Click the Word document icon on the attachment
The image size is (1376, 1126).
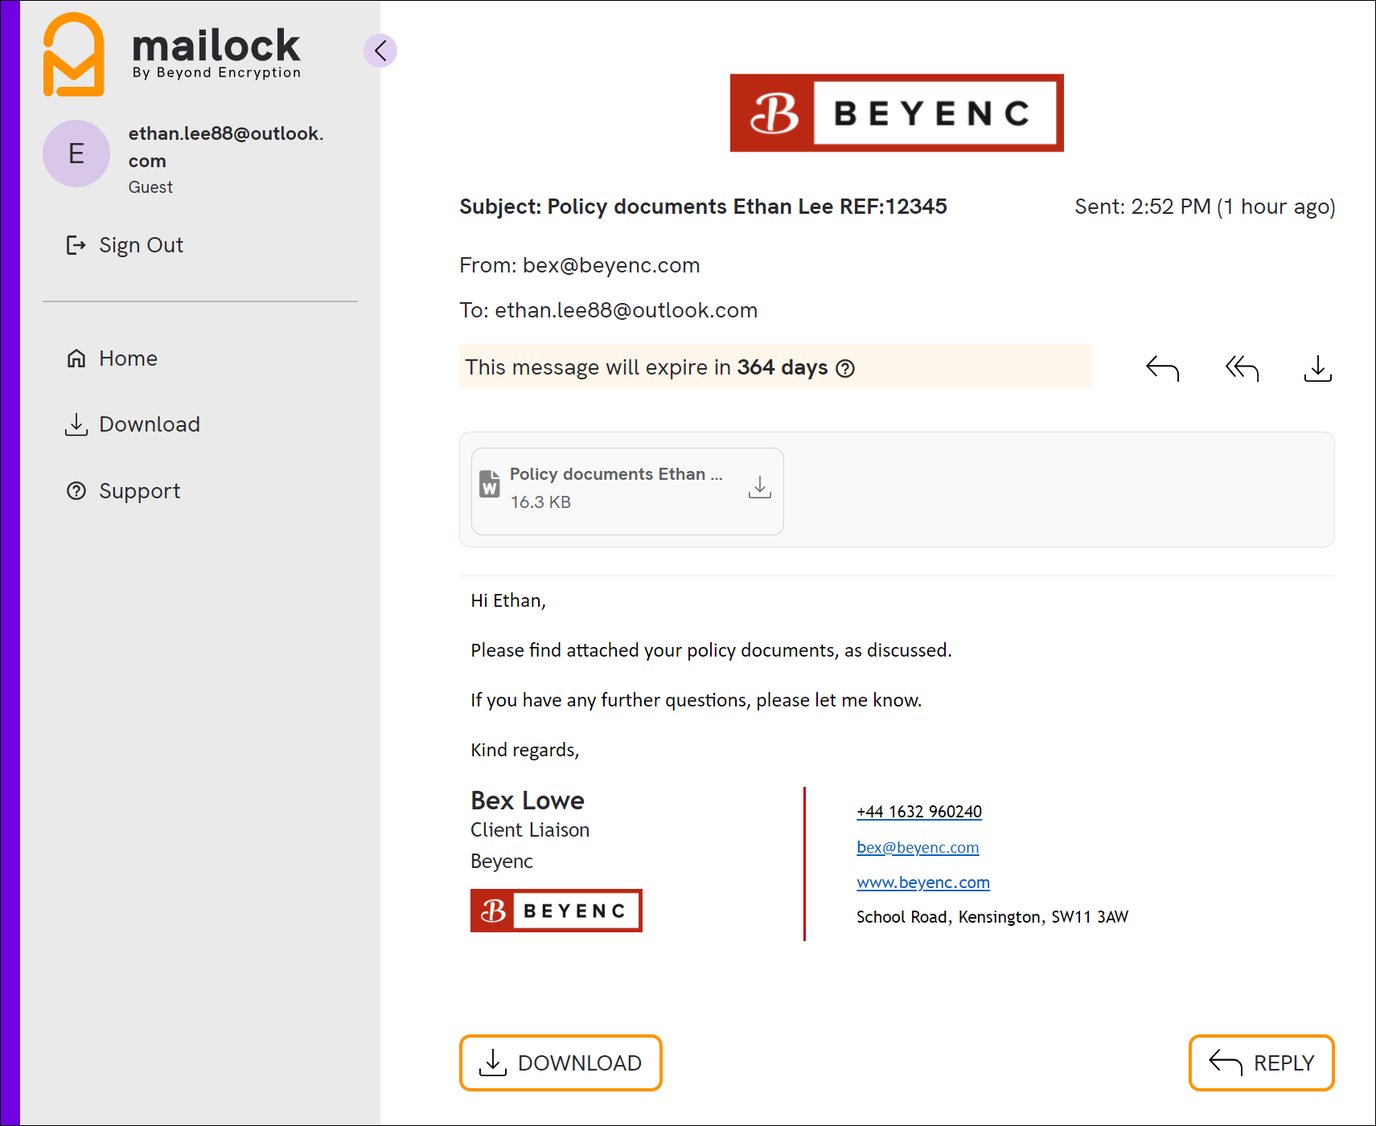point(489,484)
